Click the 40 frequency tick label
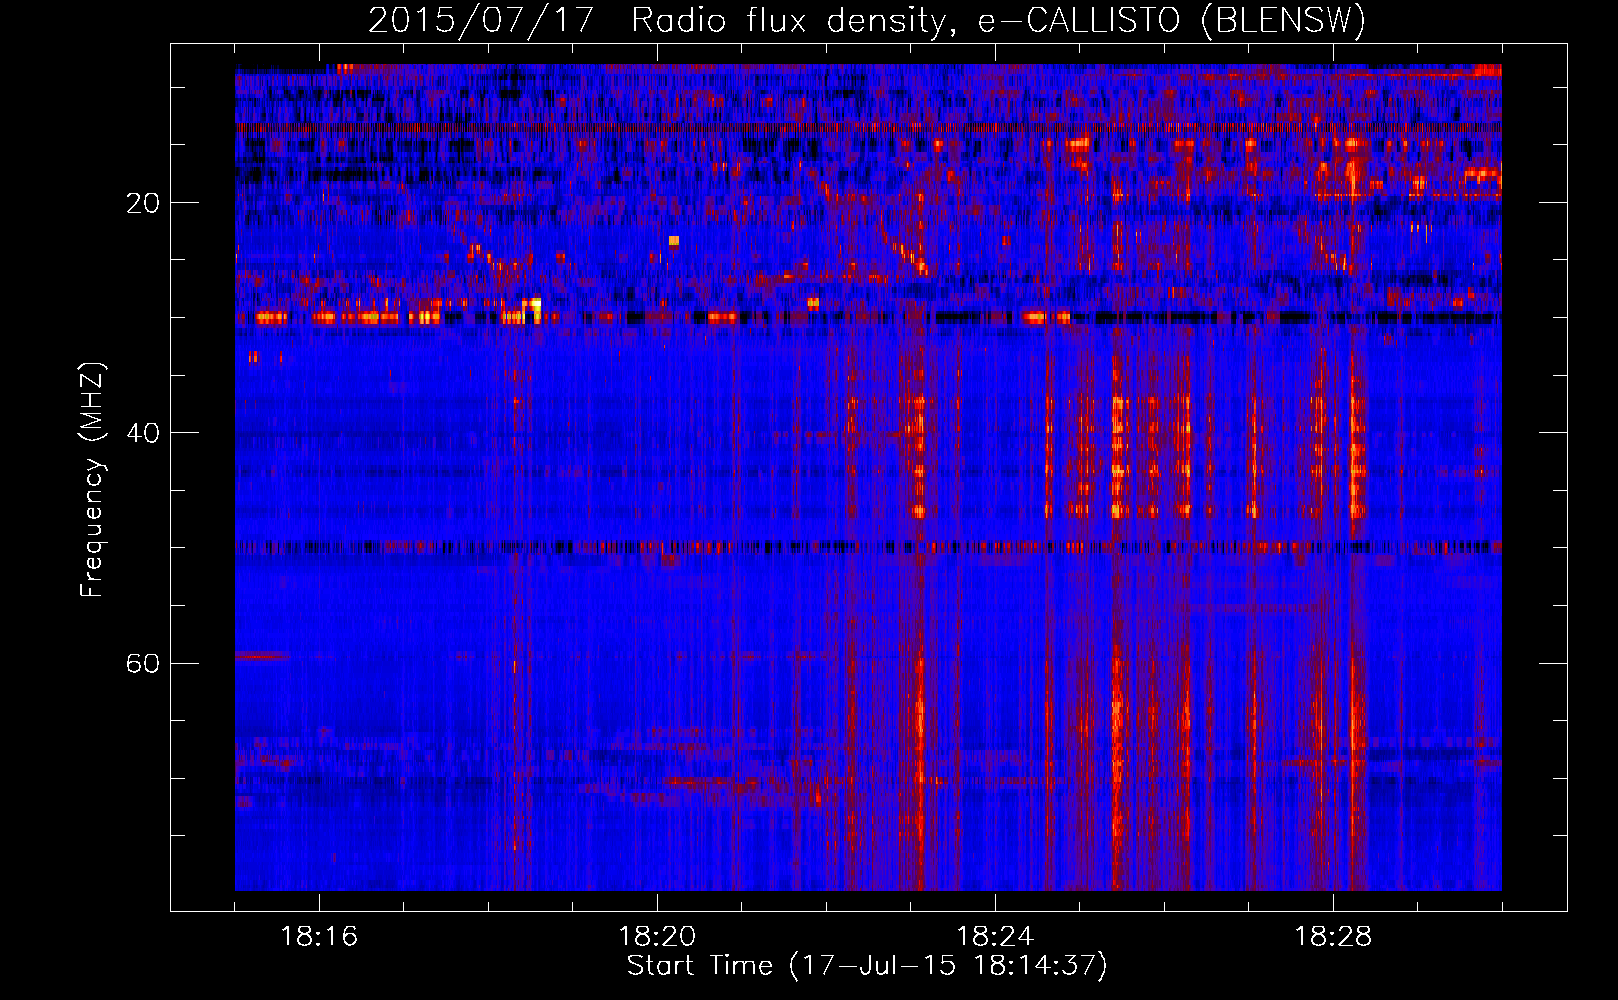 pyautogui.click(x=143, y=433)
